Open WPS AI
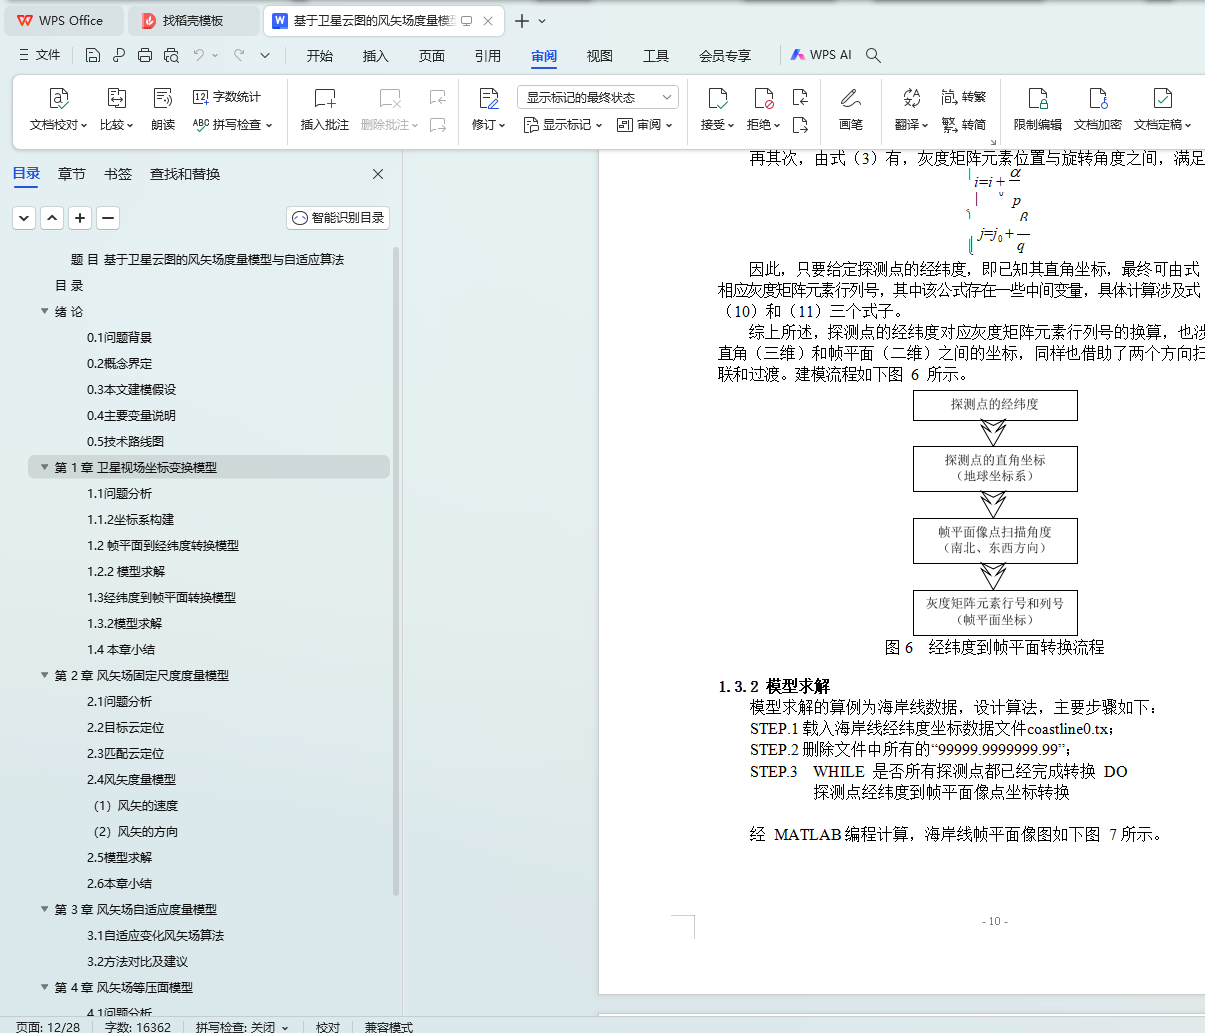This screenshot has height=1033, width=1205. 821,55
